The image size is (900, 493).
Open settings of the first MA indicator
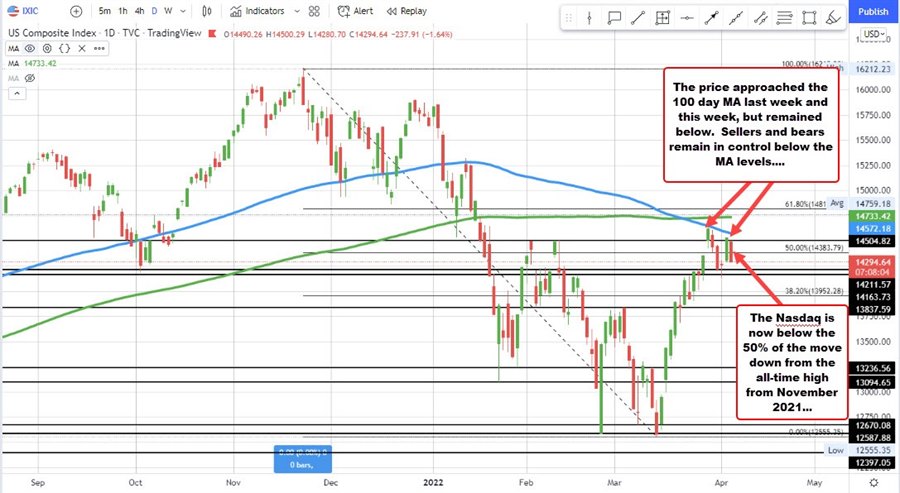(47, 48)
